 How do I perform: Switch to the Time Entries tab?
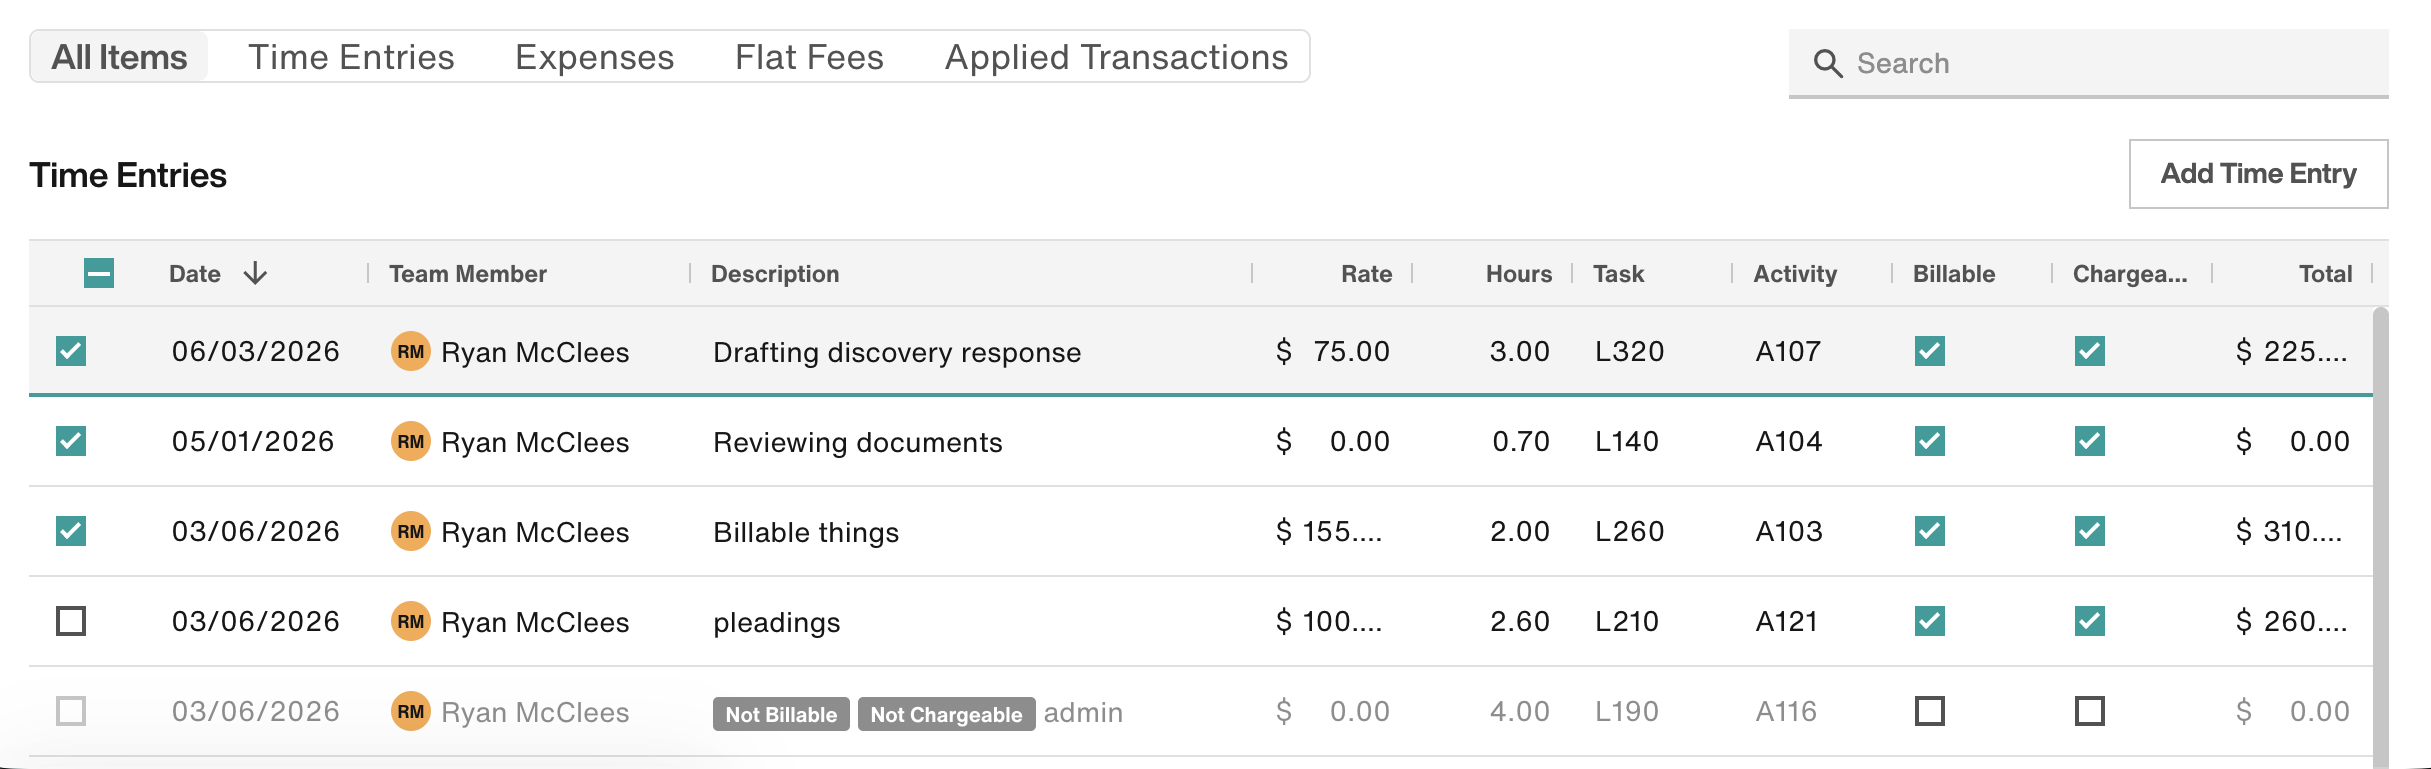(x=351, y=57)
